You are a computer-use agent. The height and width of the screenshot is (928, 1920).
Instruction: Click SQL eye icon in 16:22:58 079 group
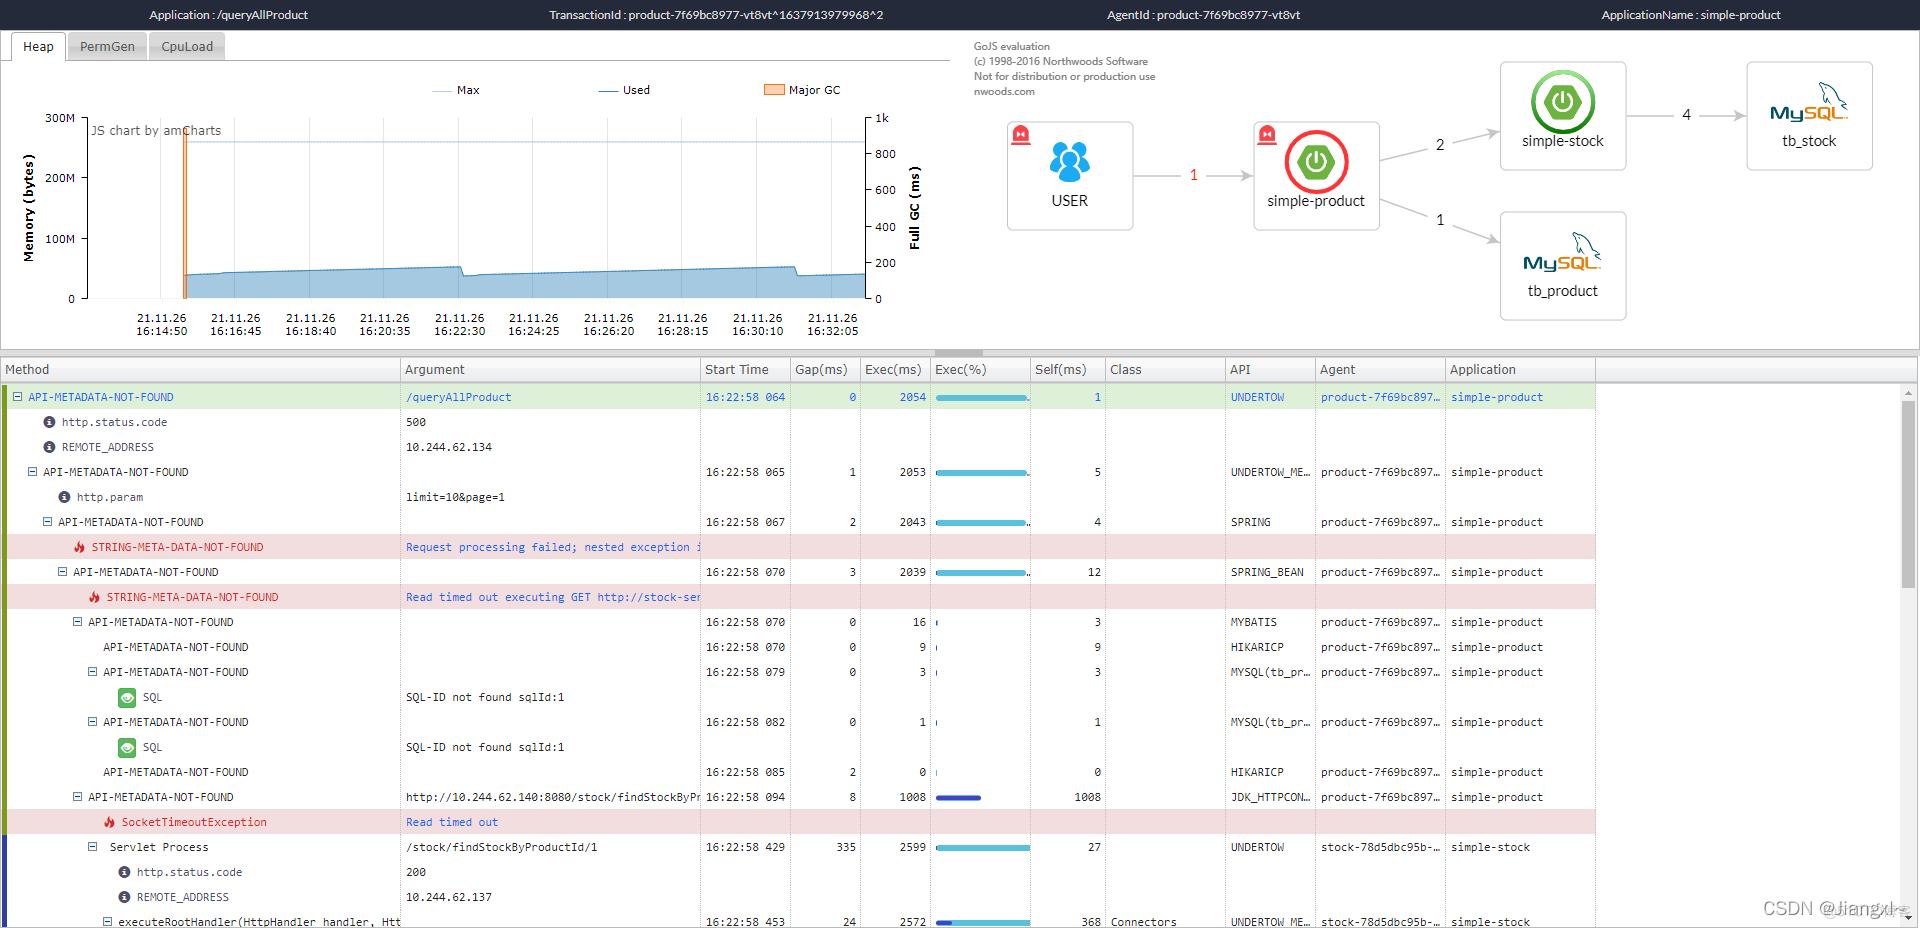127,697
